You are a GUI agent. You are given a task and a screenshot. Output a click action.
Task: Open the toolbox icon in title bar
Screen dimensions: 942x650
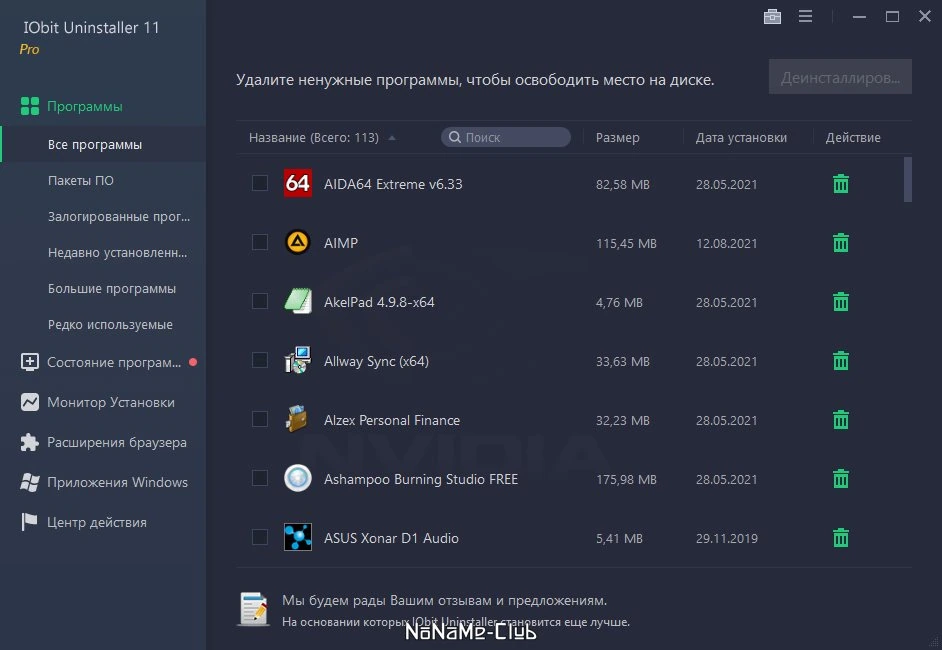pyautogui.click(x=772, y=16)
